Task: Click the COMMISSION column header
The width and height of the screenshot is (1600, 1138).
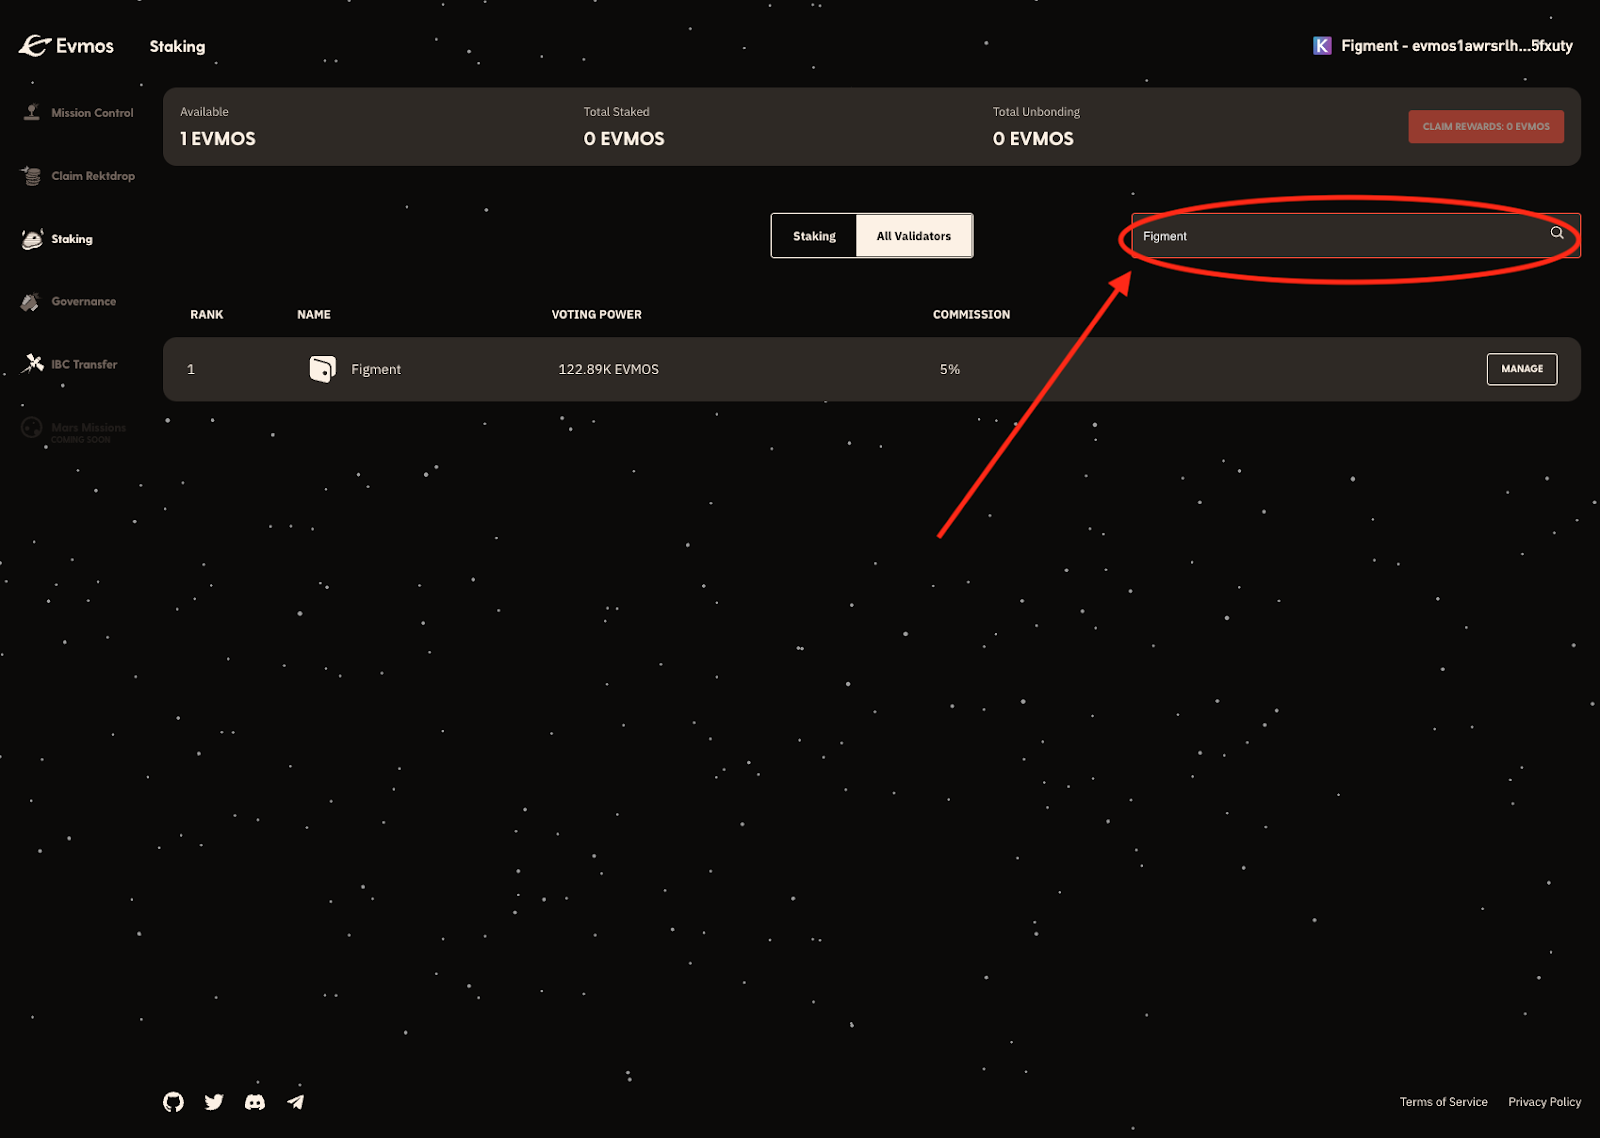Action: [x=972, y=314]
